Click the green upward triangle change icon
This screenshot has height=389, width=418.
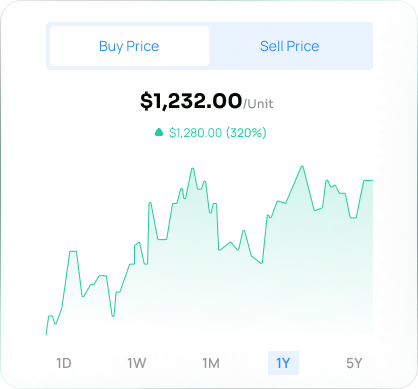click(x=159, y=132)
